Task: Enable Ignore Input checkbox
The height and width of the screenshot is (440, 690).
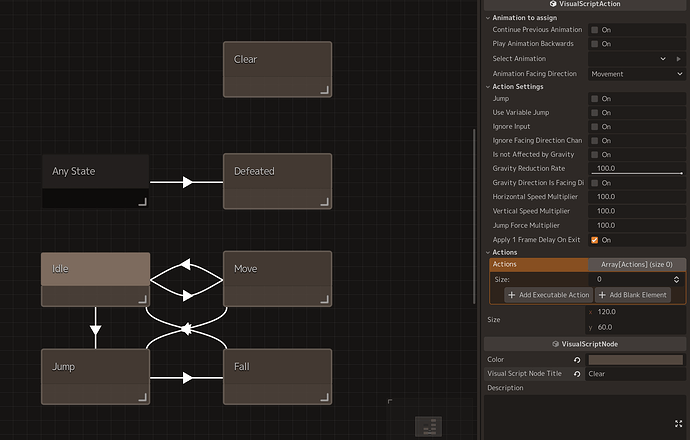Action: tap(595, 127)
